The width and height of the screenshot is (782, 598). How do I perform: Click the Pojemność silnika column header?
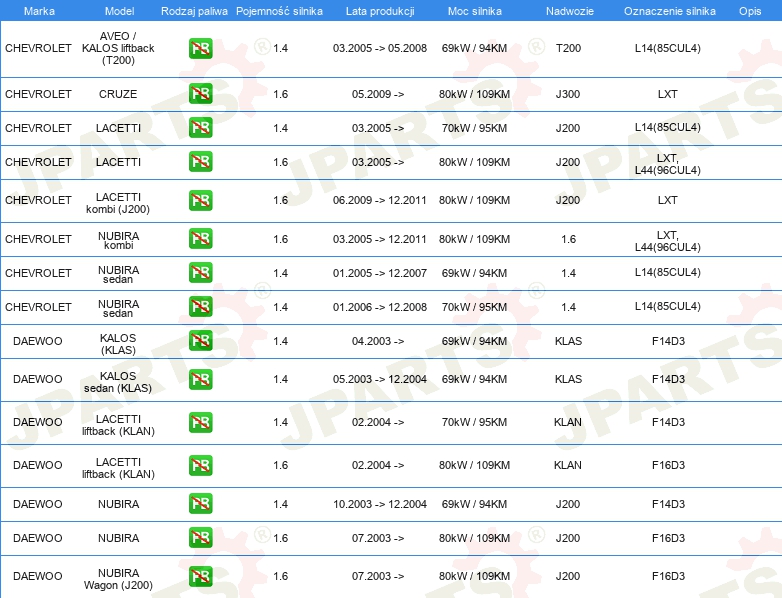tap(279, 11)
